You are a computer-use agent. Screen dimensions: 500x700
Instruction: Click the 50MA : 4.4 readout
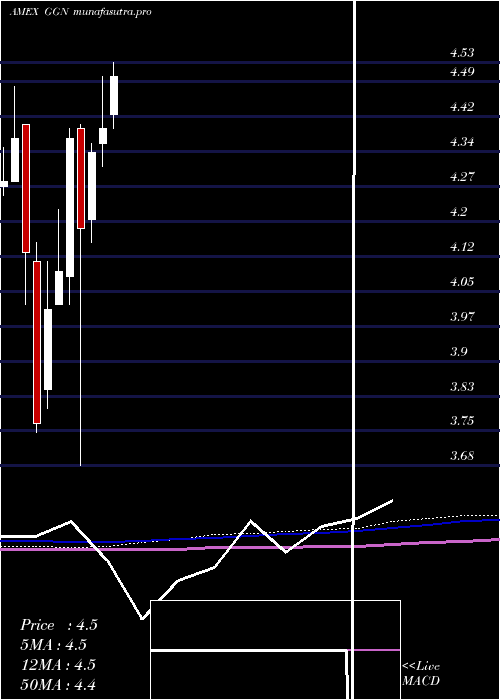point(58,684)
